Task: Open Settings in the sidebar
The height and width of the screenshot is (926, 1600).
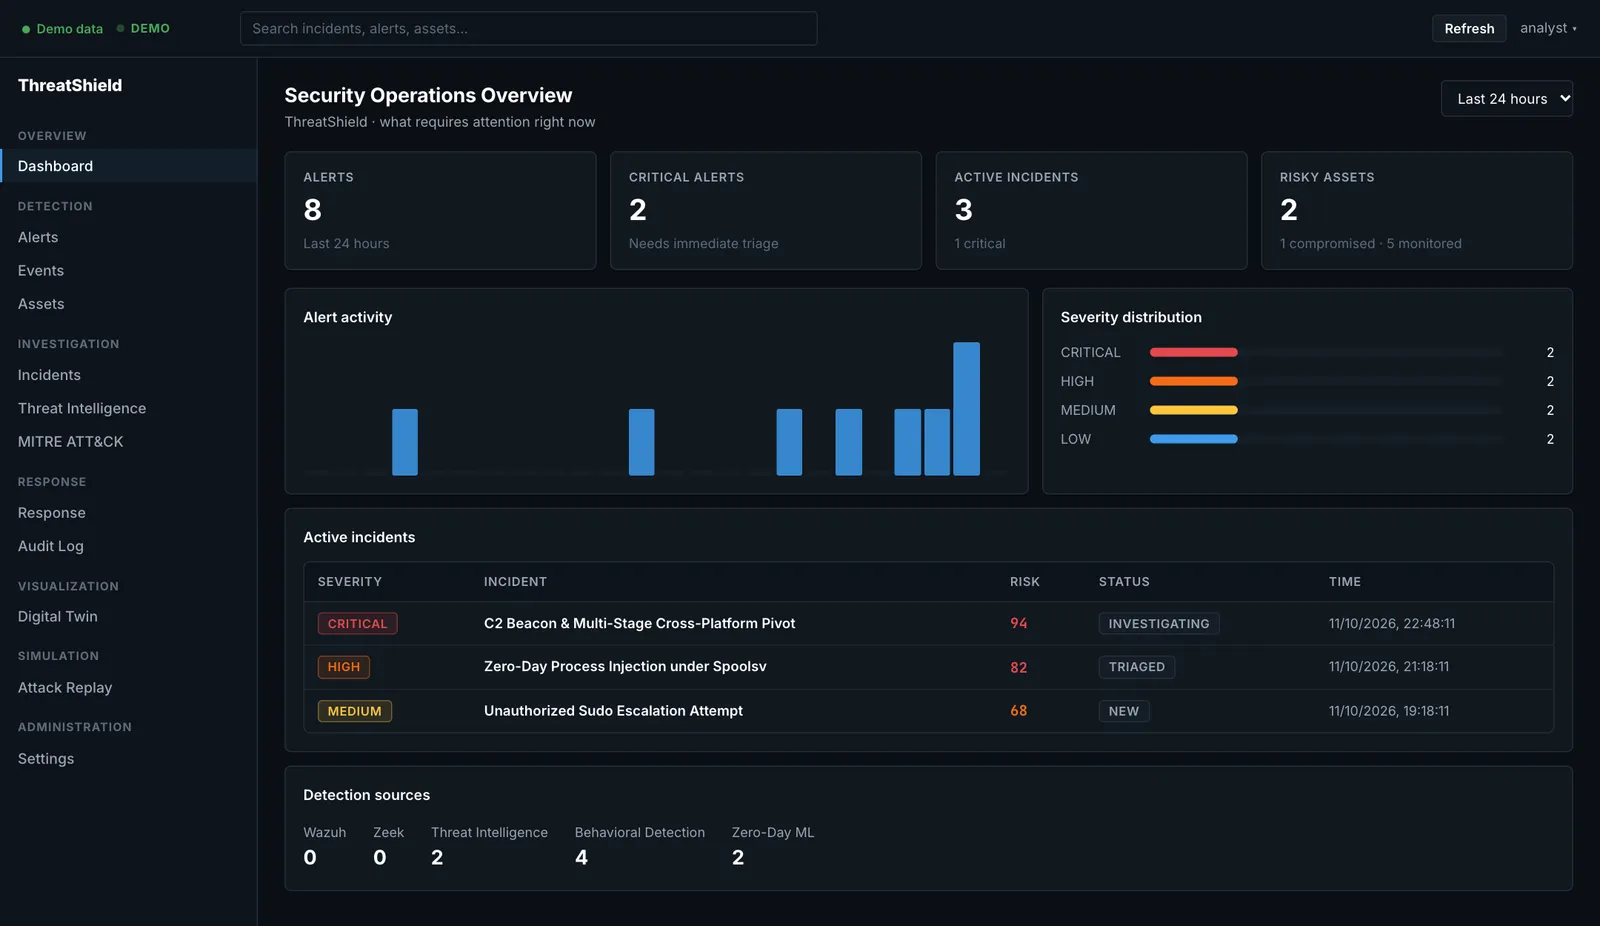Action: (x=128, y=759)
